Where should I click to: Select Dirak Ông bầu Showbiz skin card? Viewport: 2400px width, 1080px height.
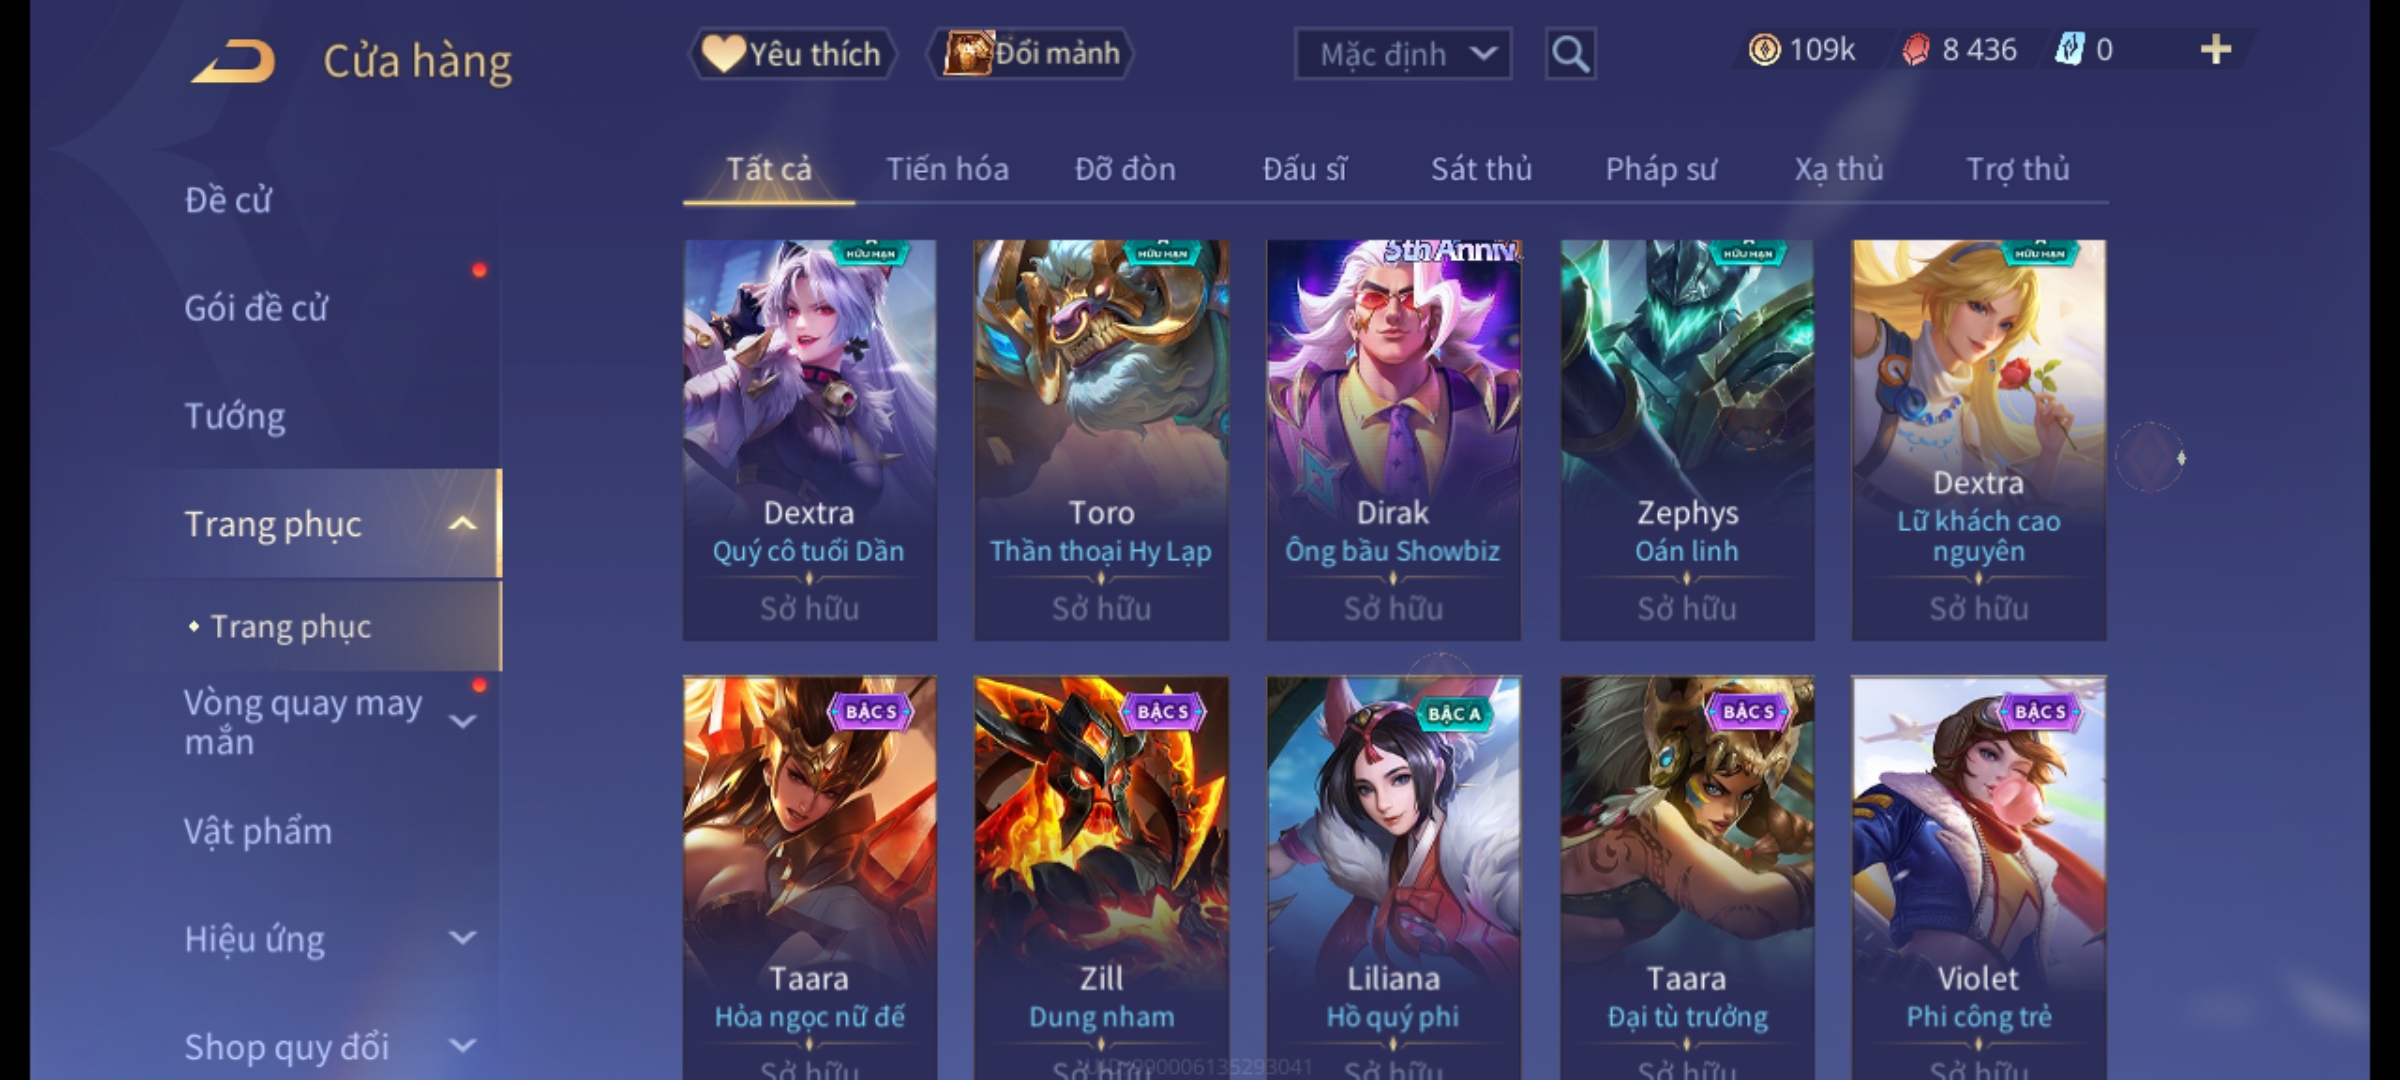point(1394,440)
